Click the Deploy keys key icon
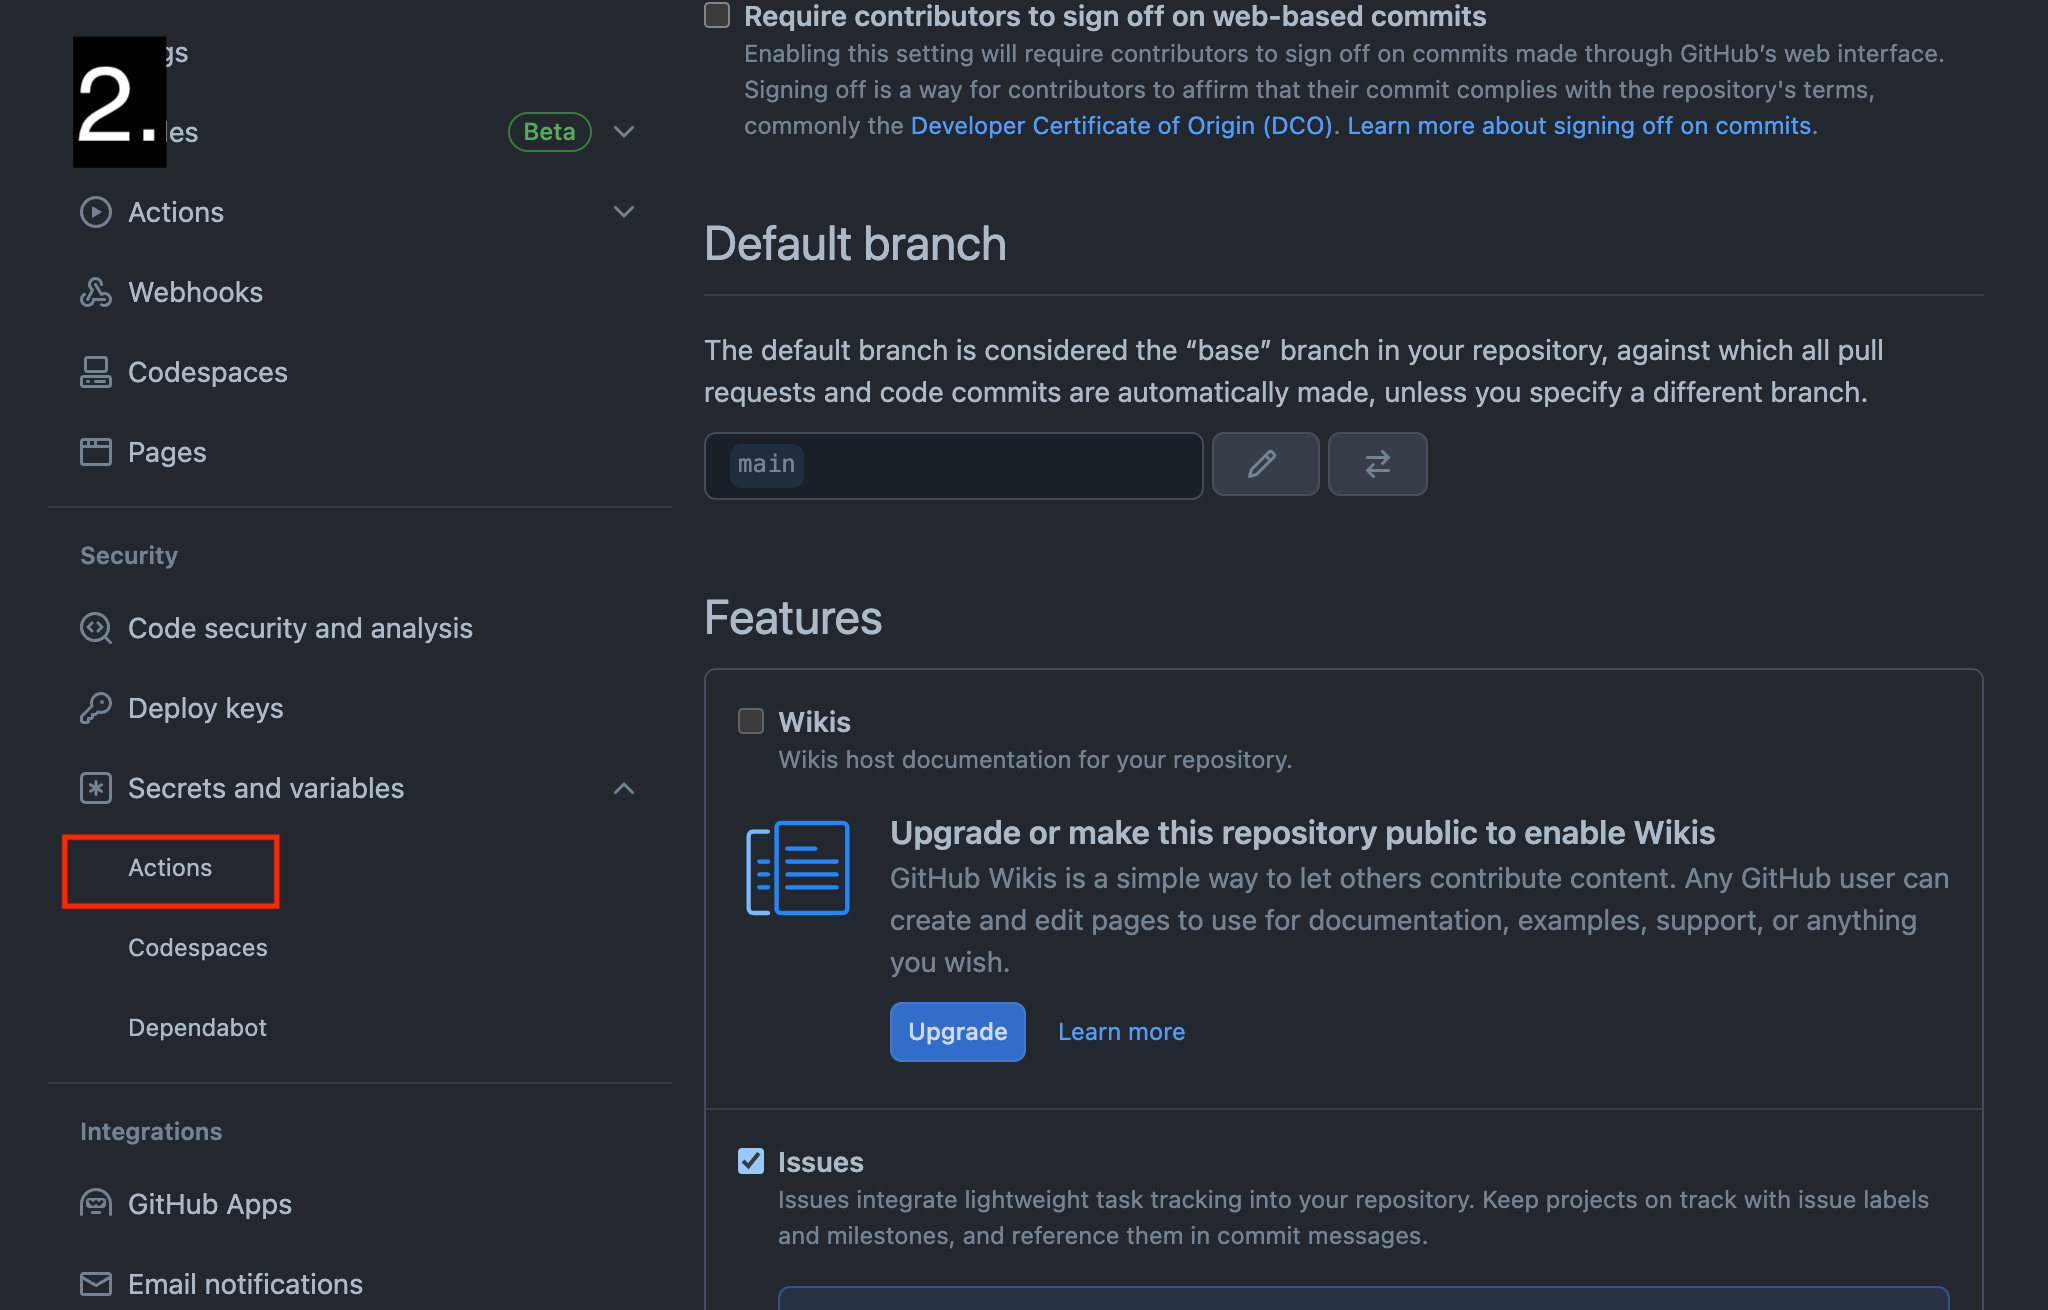Image resolution: width=2048 pixels, height=1310 pixels. coord(96,708)
